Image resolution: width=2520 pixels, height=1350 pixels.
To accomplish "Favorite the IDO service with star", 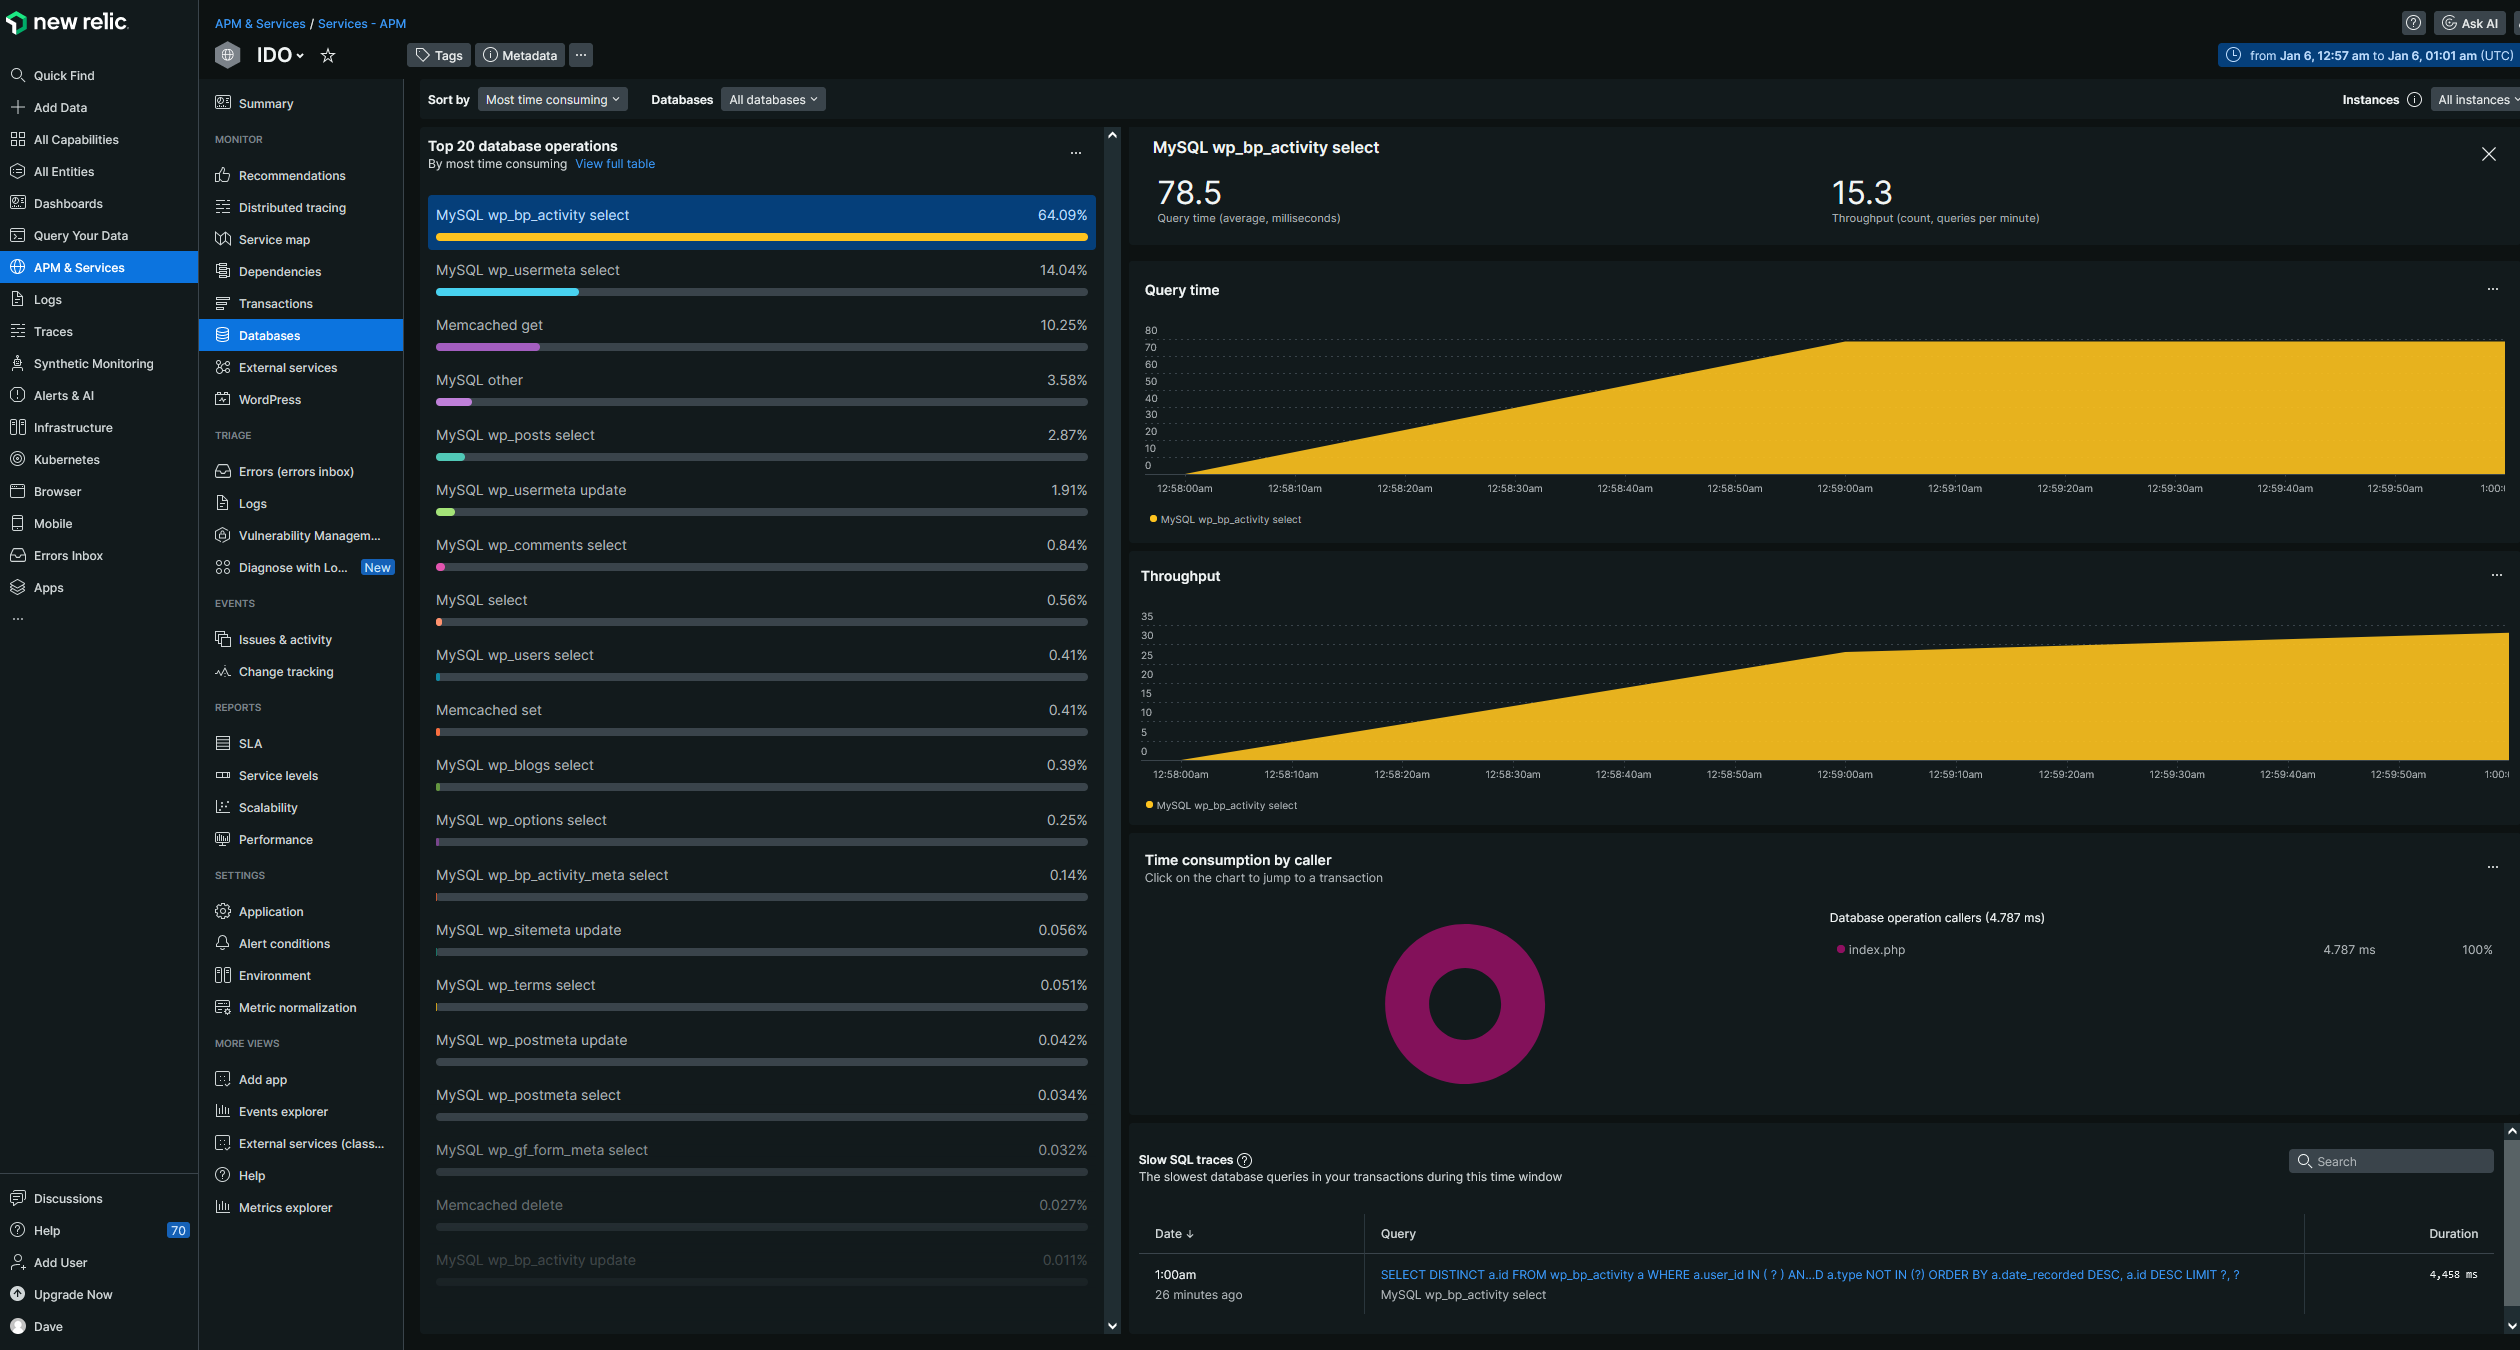I will tap(327, 56).
